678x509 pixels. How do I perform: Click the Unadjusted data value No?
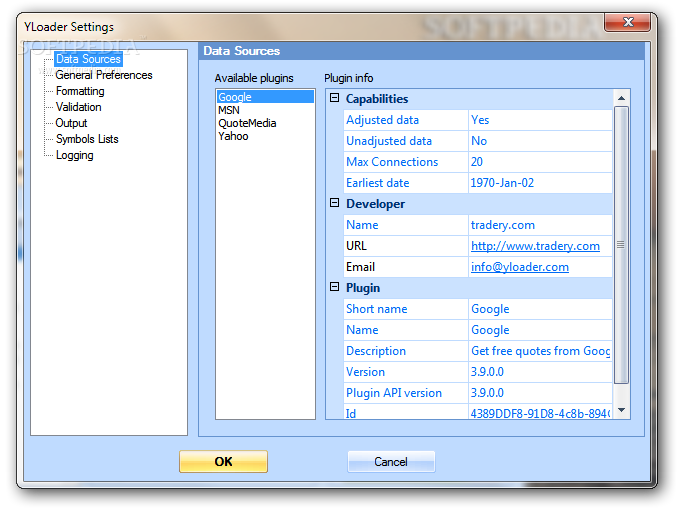[x=540, y=141]
